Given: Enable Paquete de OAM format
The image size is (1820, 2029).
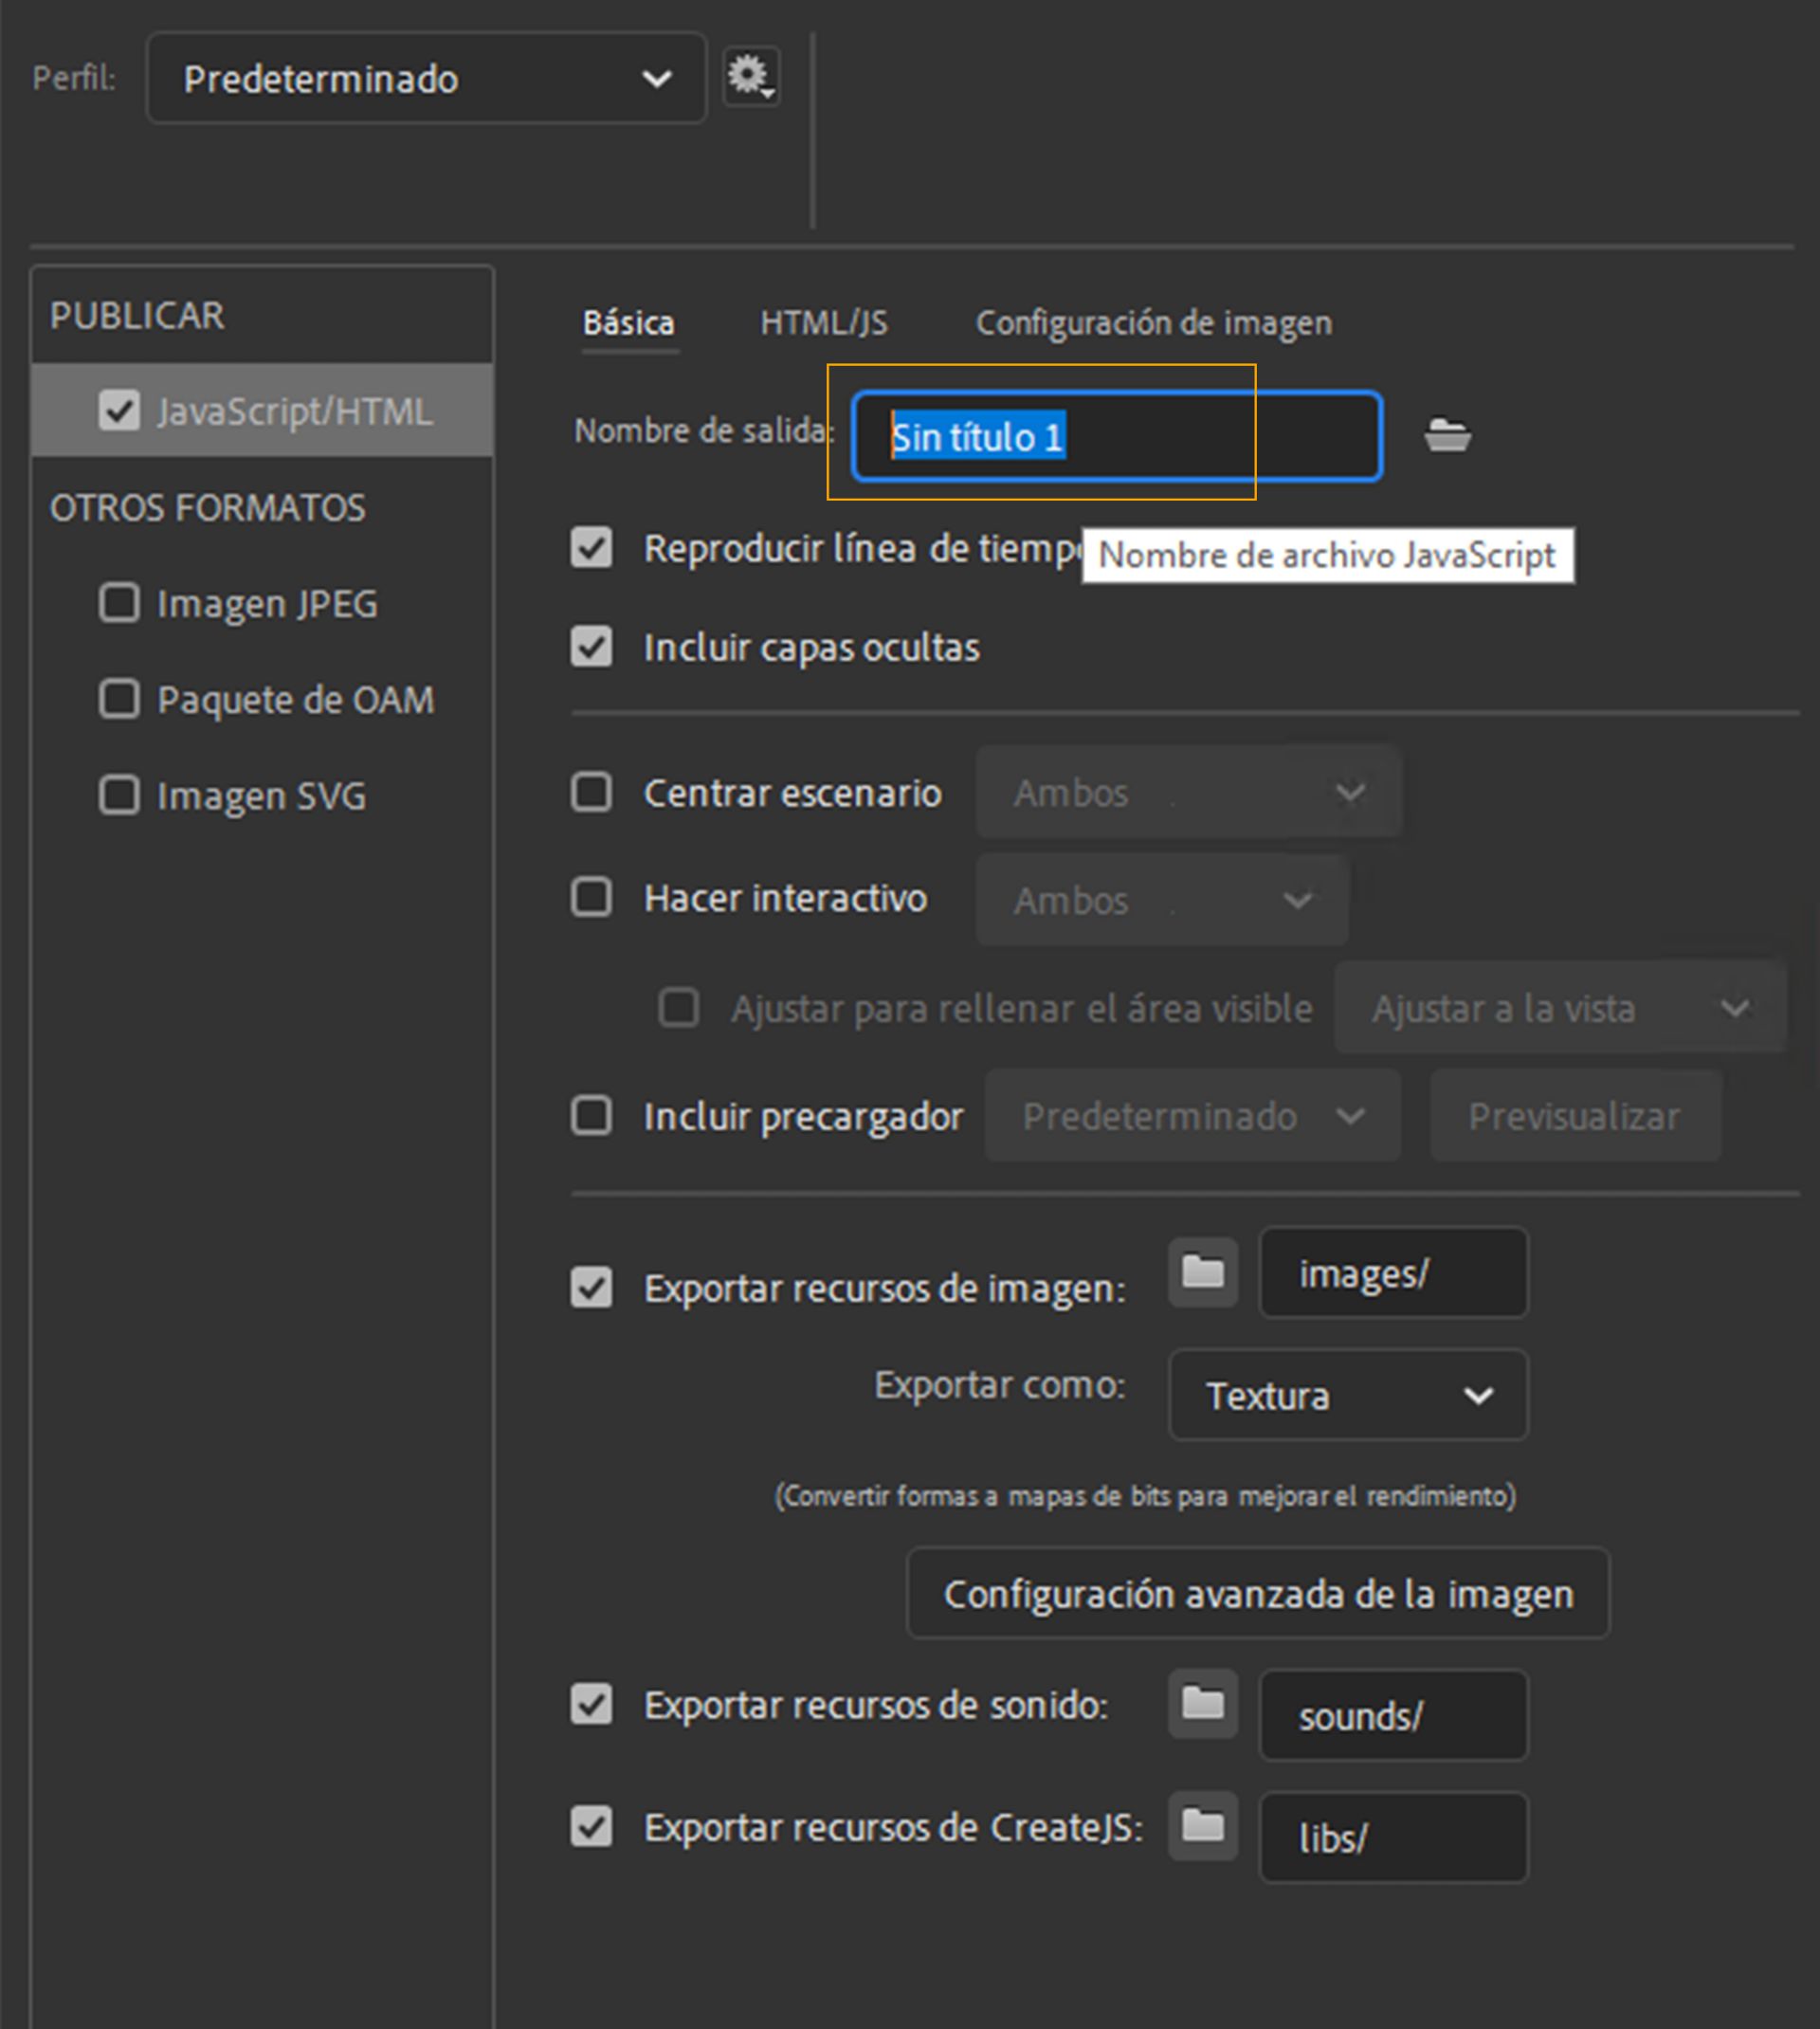Looking at the screenshot, I should [119, 699].
